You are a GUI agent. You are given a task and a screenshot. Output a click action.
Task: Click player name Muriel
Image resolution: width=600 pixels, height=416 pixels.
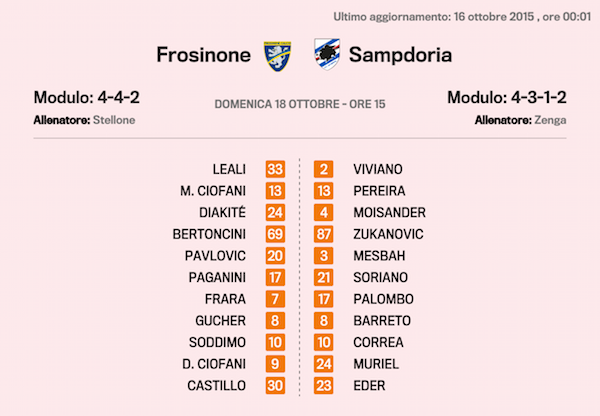point(376,364)
